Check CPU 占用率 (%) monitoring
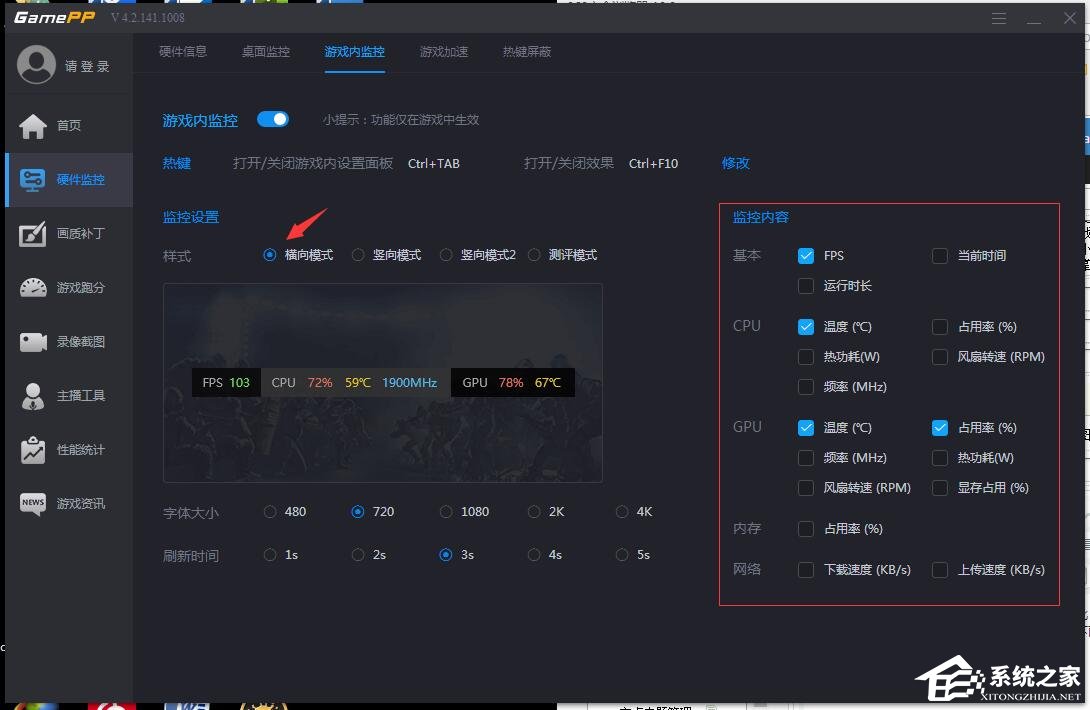The width and height of the screenshot is (1090, 710). pyautogui.click(x=940, y=326)
